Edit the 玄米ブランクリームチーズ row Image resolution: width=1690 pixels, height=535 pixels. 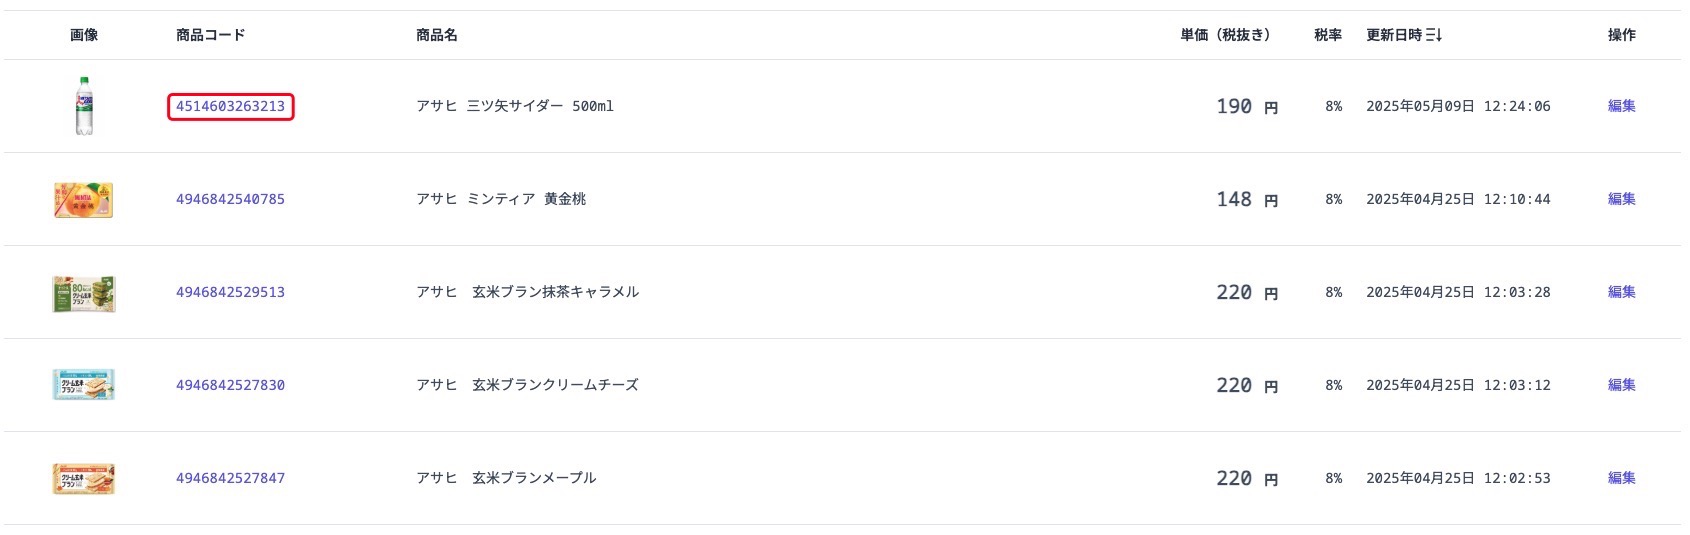point(1621,385)
